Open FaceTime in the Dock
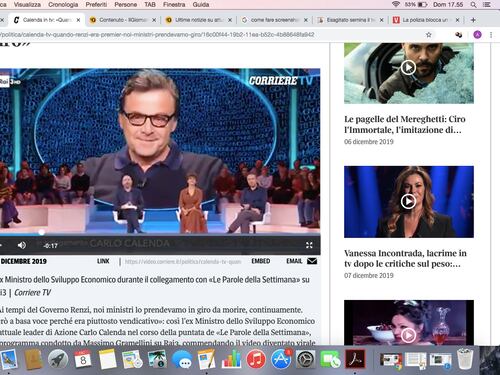 [330, 360]
